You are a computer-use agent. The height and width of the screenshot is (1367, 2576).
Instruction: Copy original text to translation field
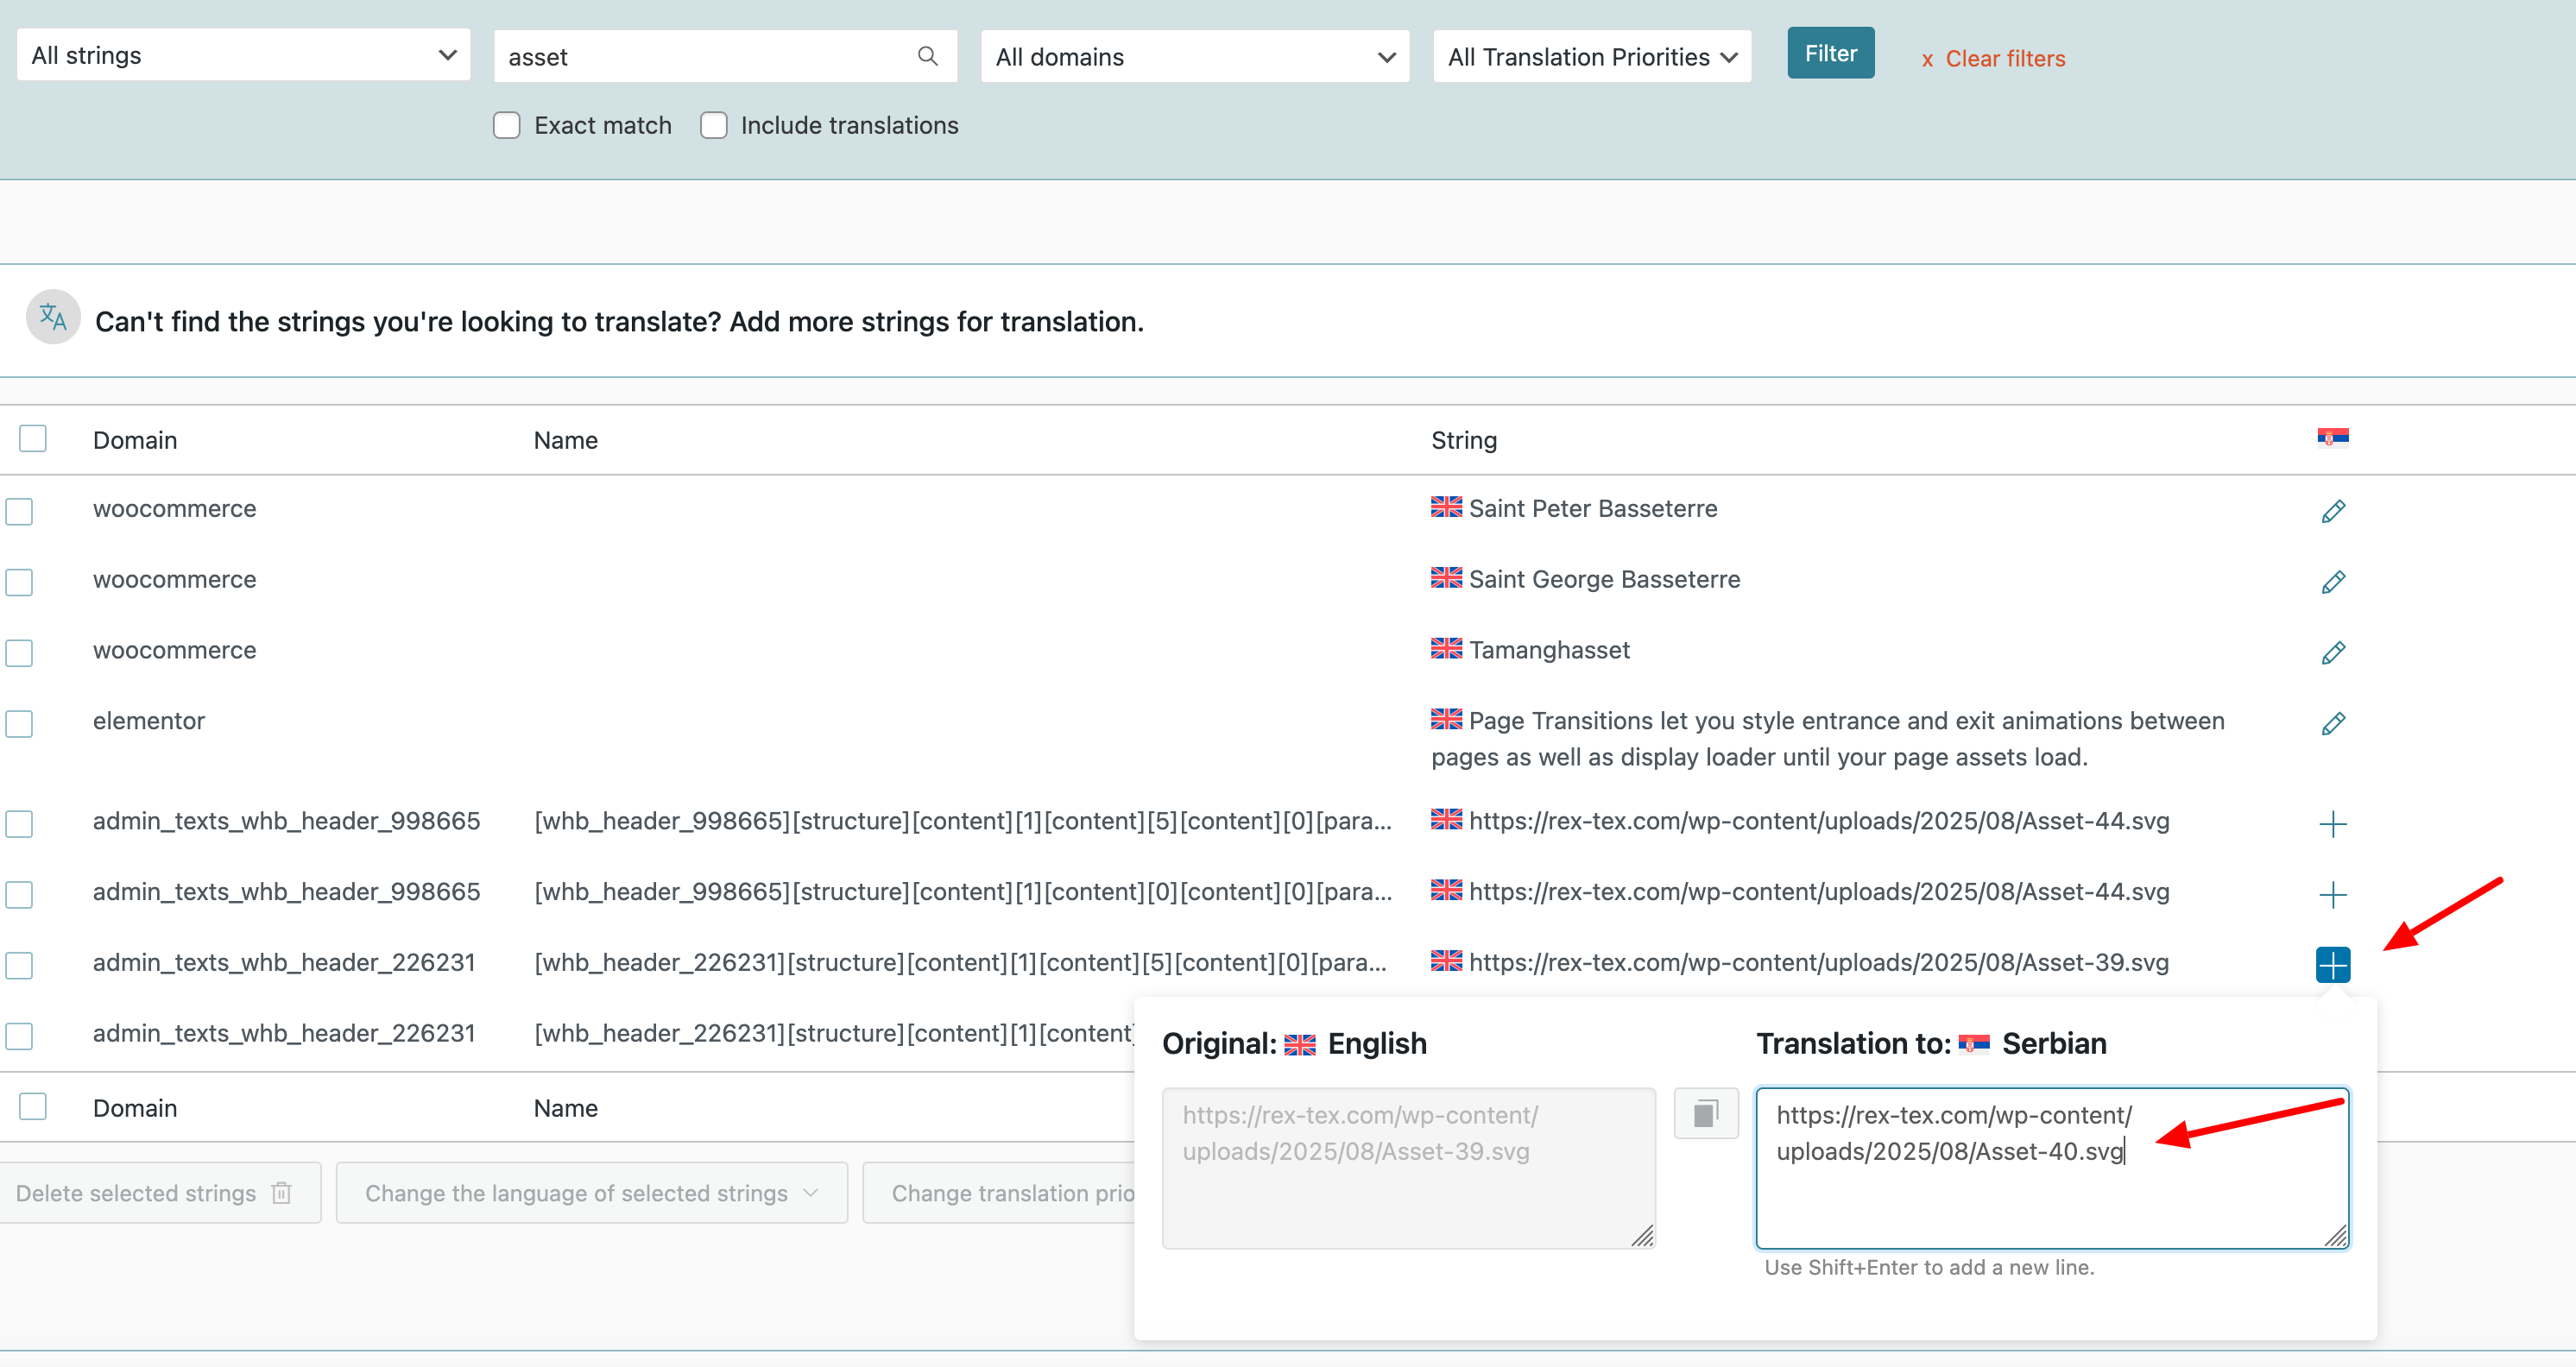[x=1706, y=1113]
